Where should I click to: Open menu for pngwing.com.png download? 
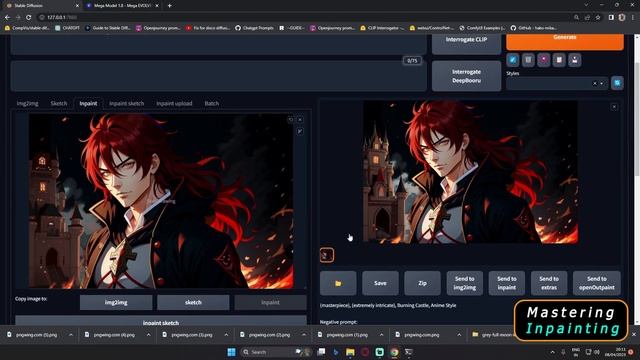459,334
